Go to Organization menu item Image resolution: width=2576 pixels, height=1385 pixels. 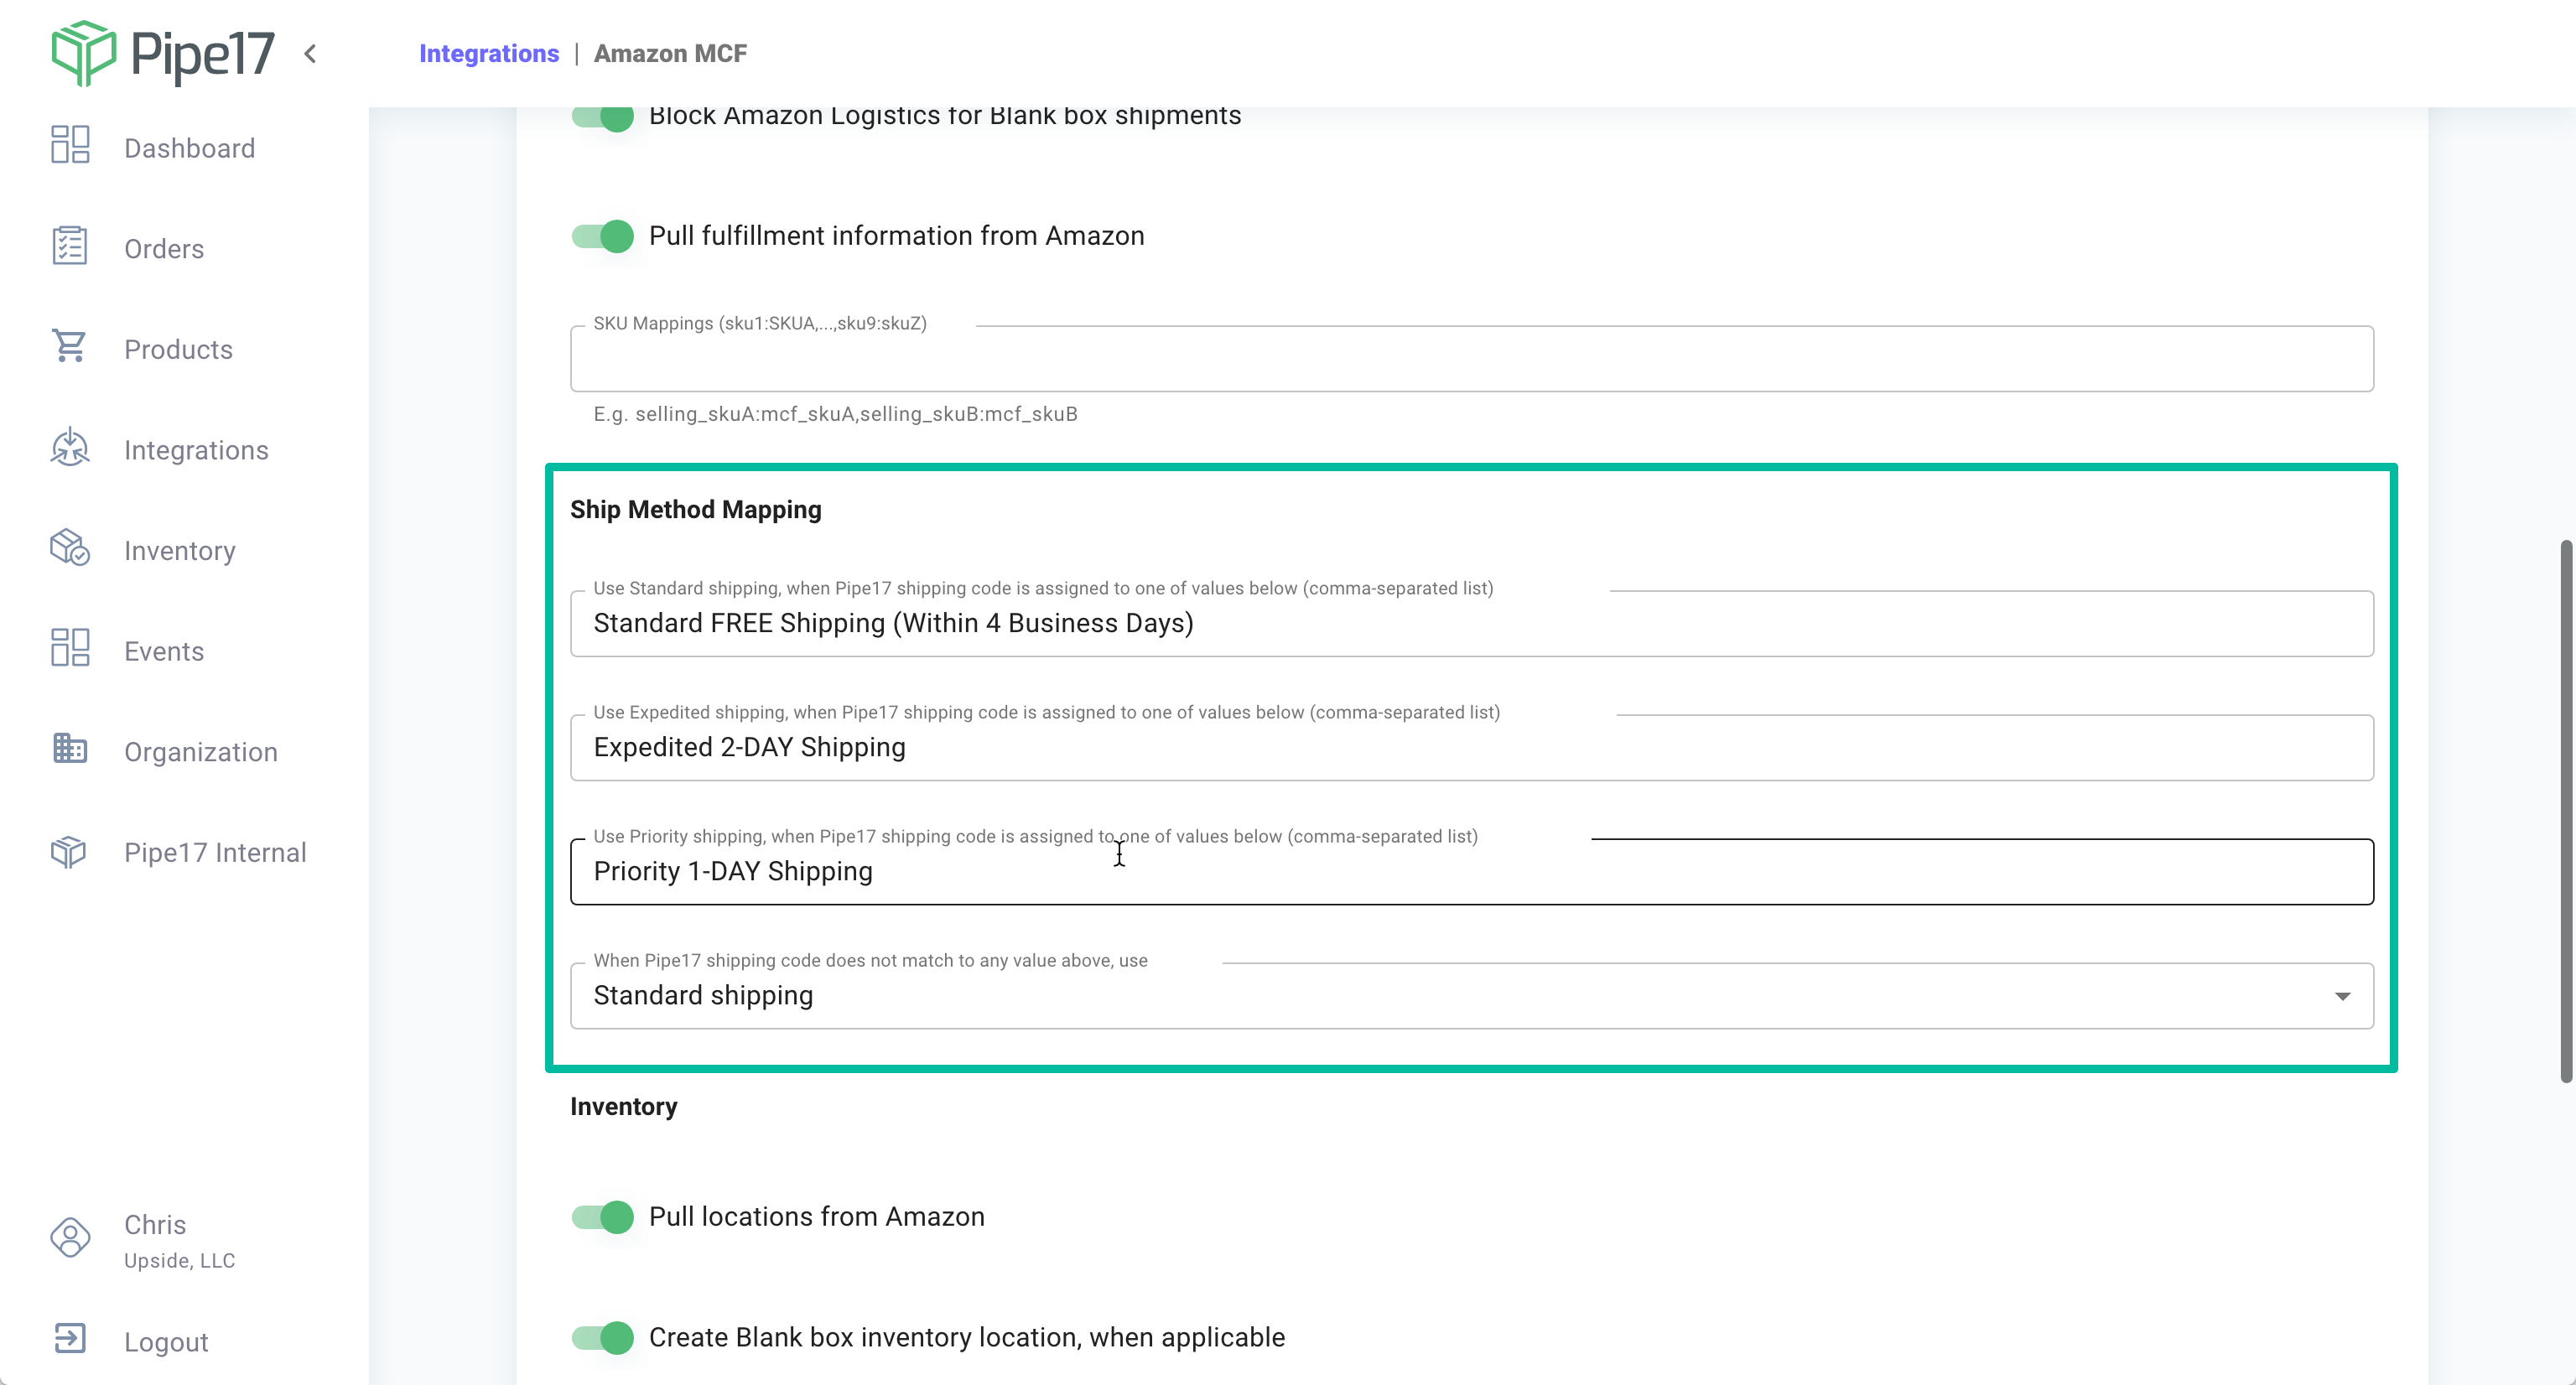coord(201,752)
